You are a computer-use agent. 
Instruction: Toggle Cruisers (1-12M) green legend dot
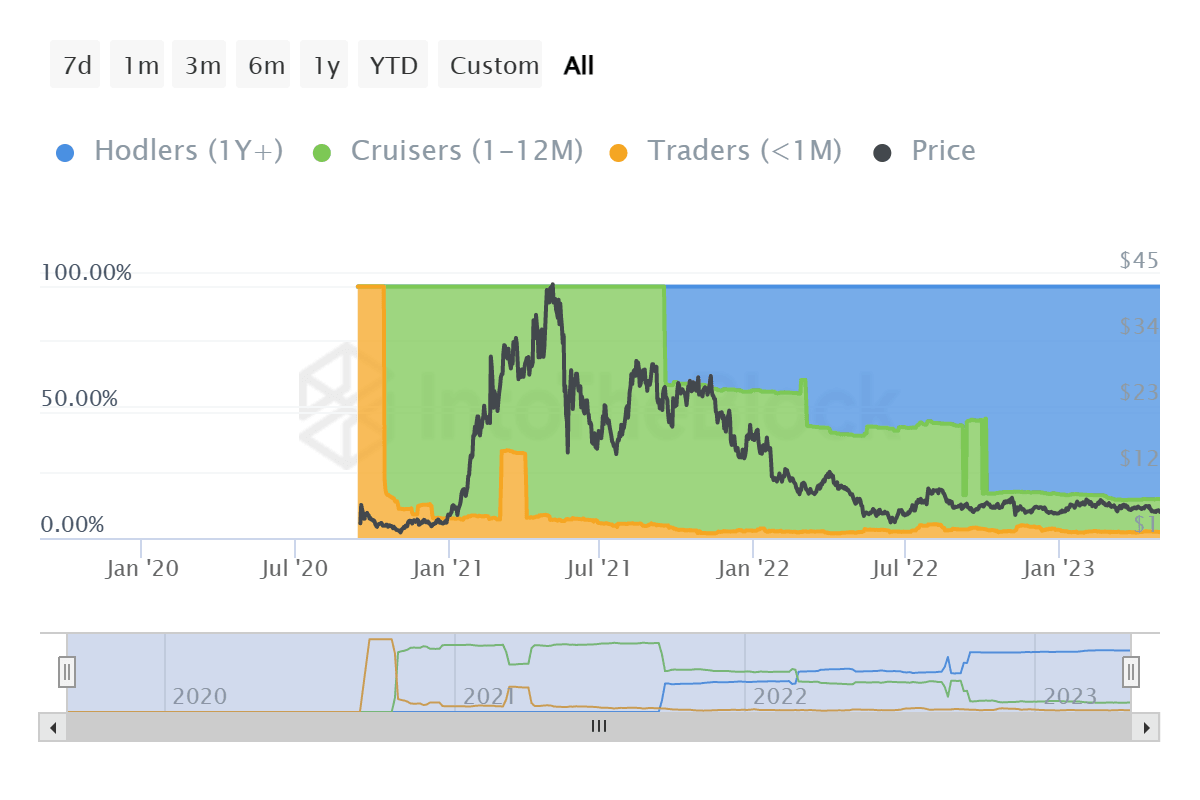pos(322,152)
